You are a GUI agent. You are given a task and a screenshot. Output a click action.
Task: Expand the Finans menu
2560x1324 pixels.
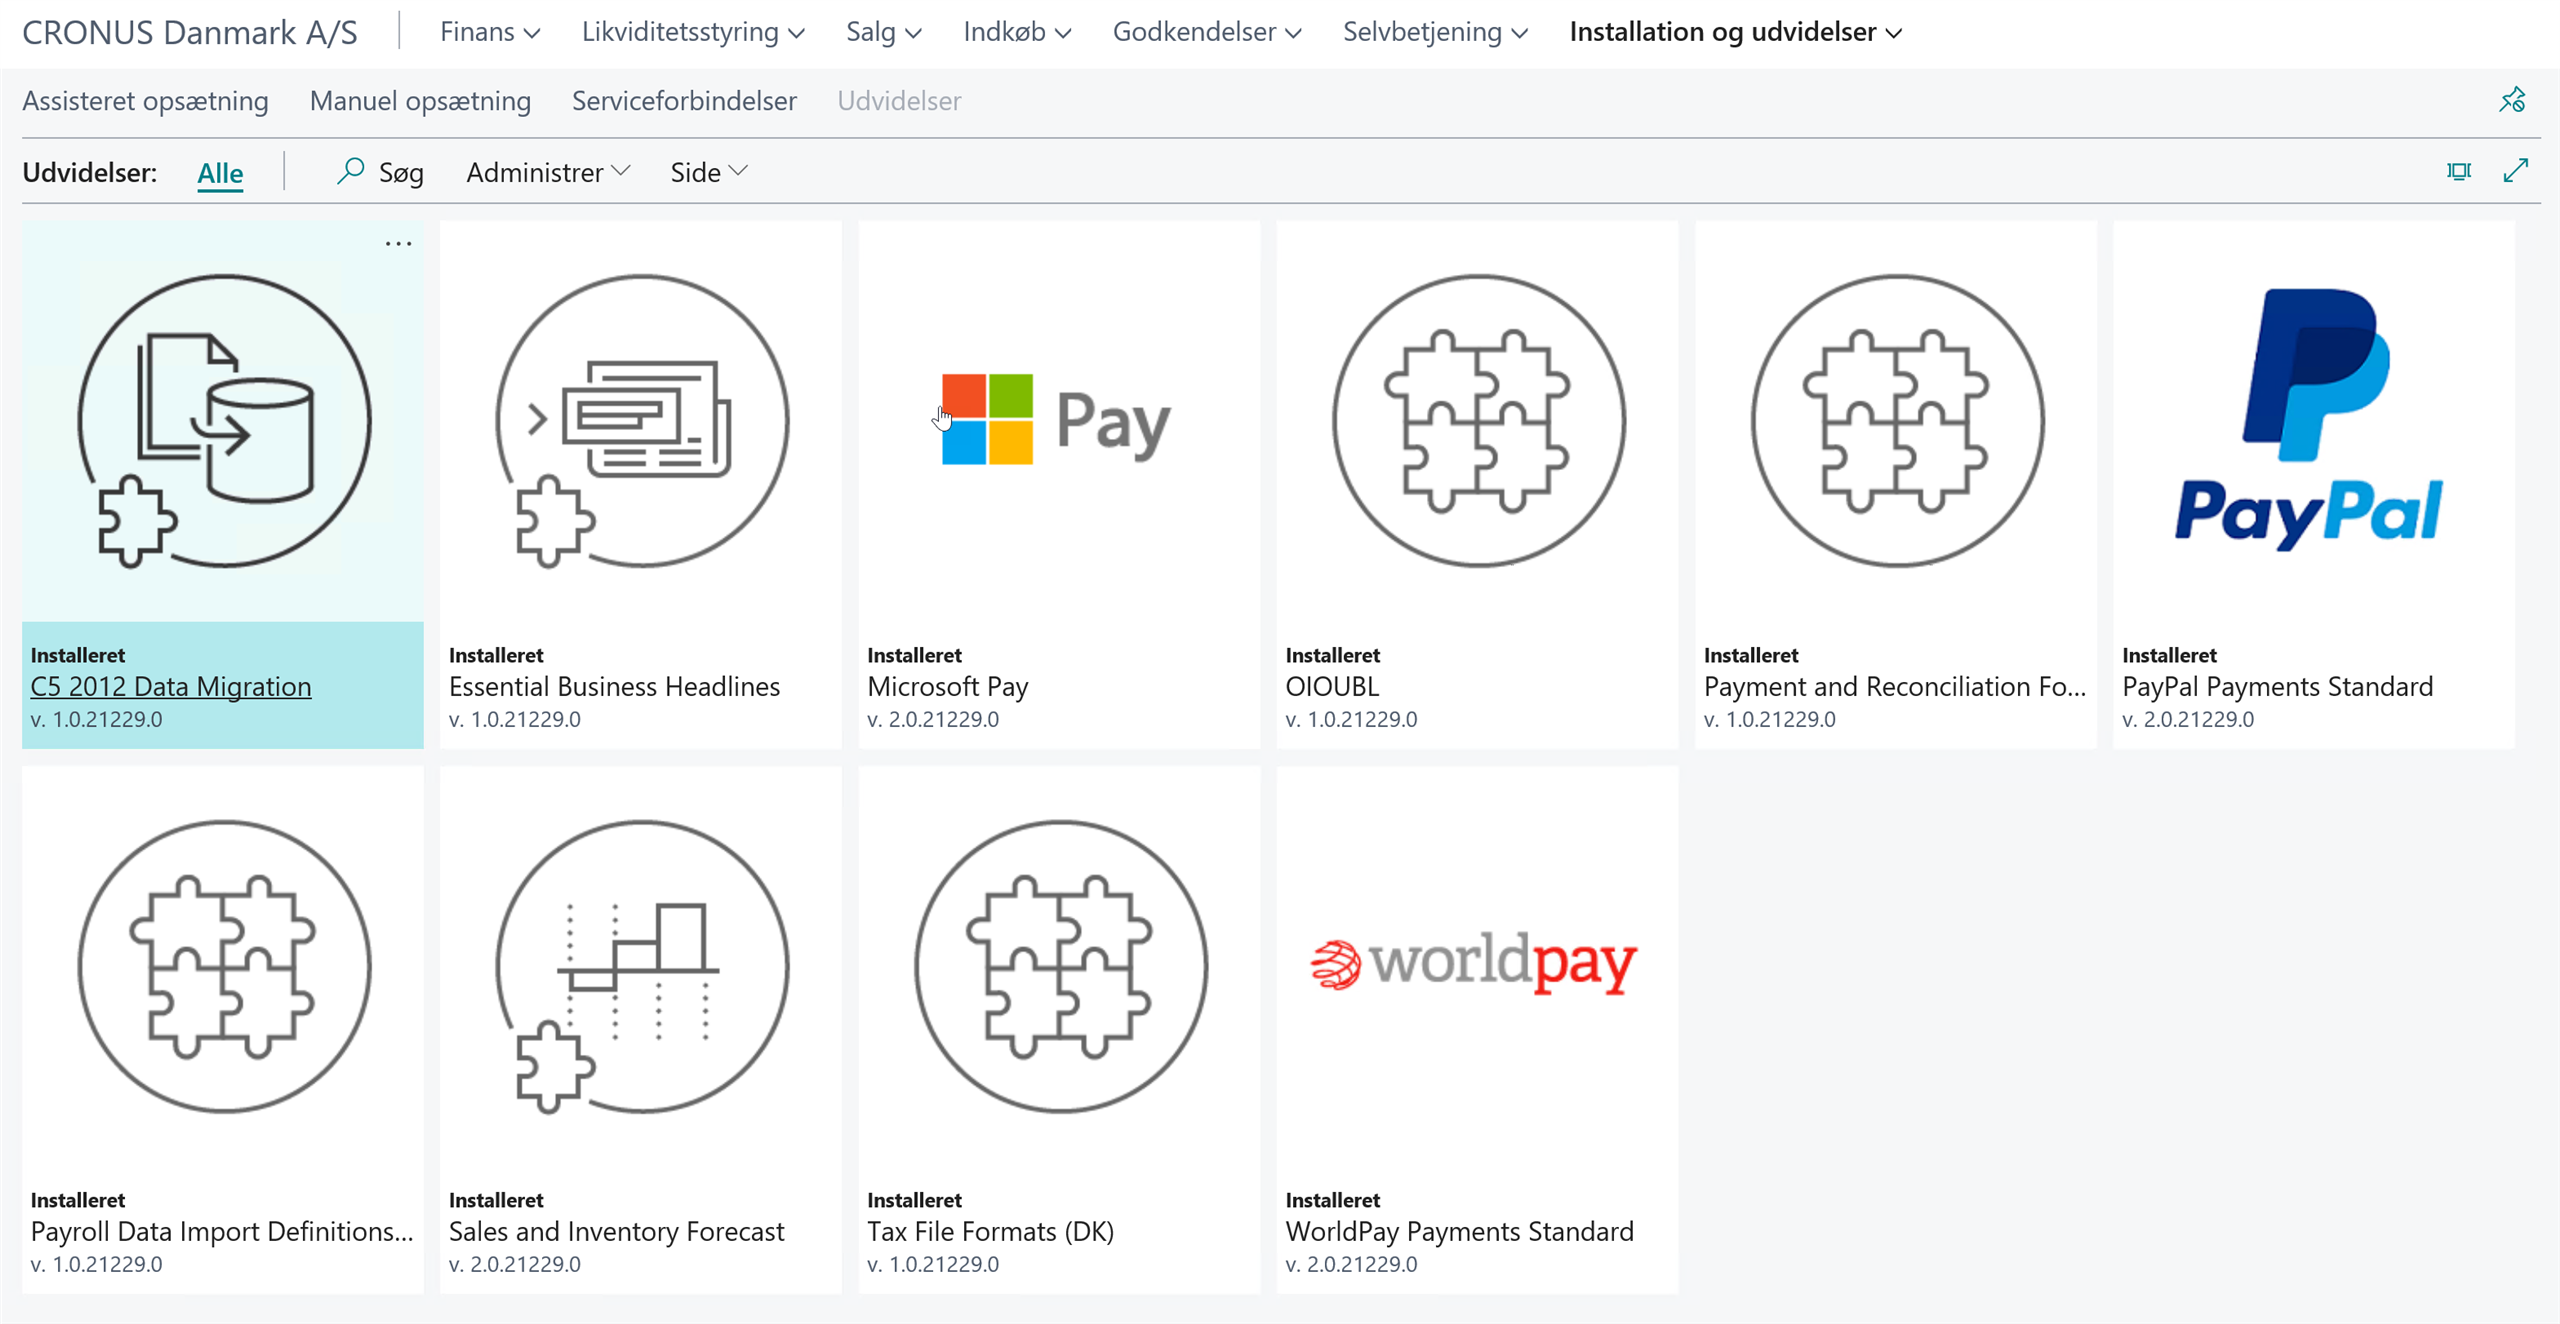point(490,32)
